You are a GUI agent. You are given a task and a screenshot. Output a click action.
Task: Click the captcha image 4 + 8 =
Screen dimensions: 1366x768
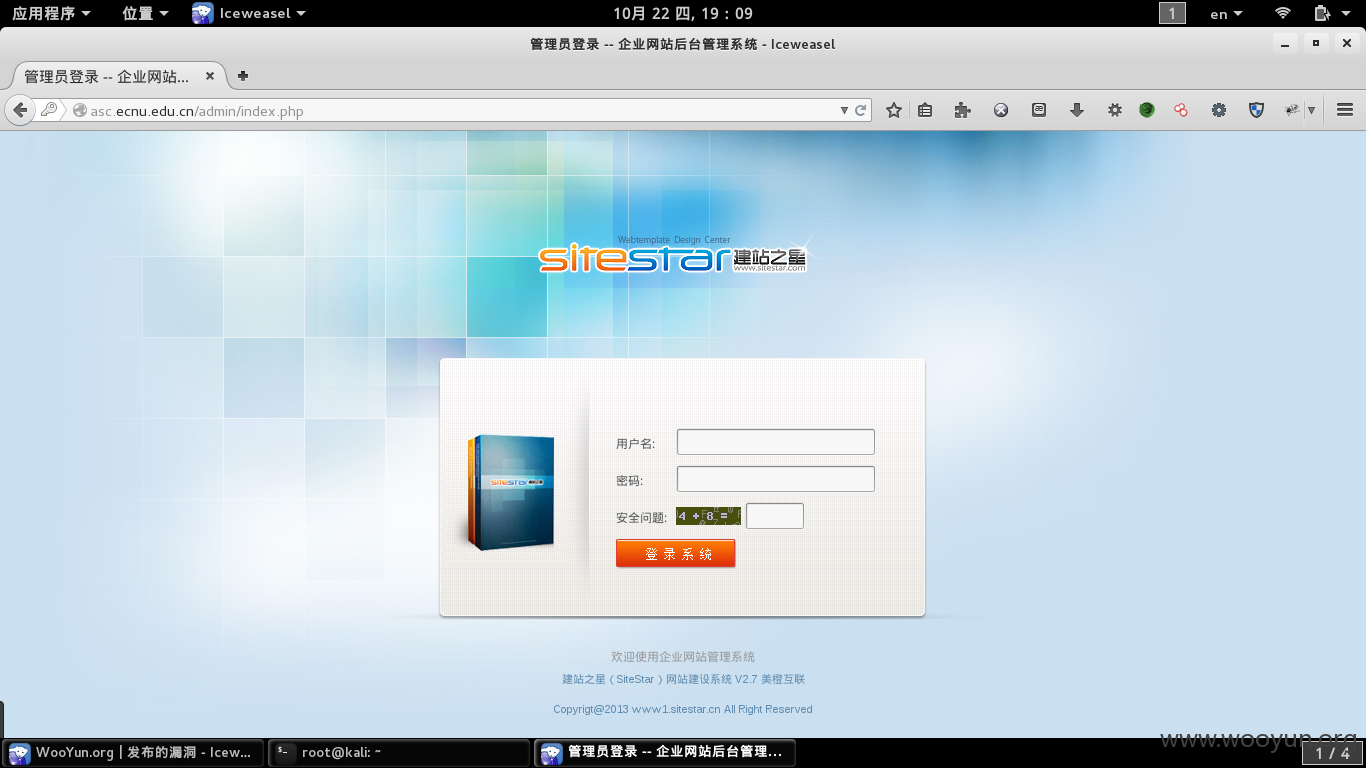[708, 516]
